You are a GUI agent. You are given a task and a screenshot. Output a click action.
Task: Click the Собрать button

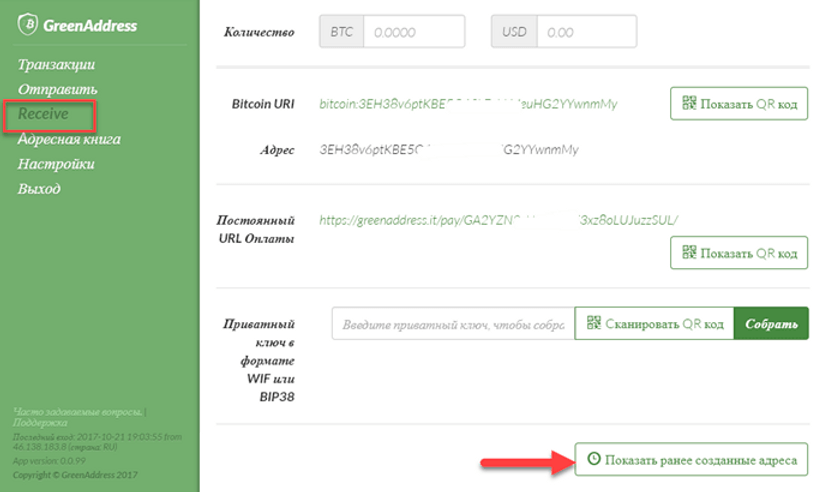point(771,324)
